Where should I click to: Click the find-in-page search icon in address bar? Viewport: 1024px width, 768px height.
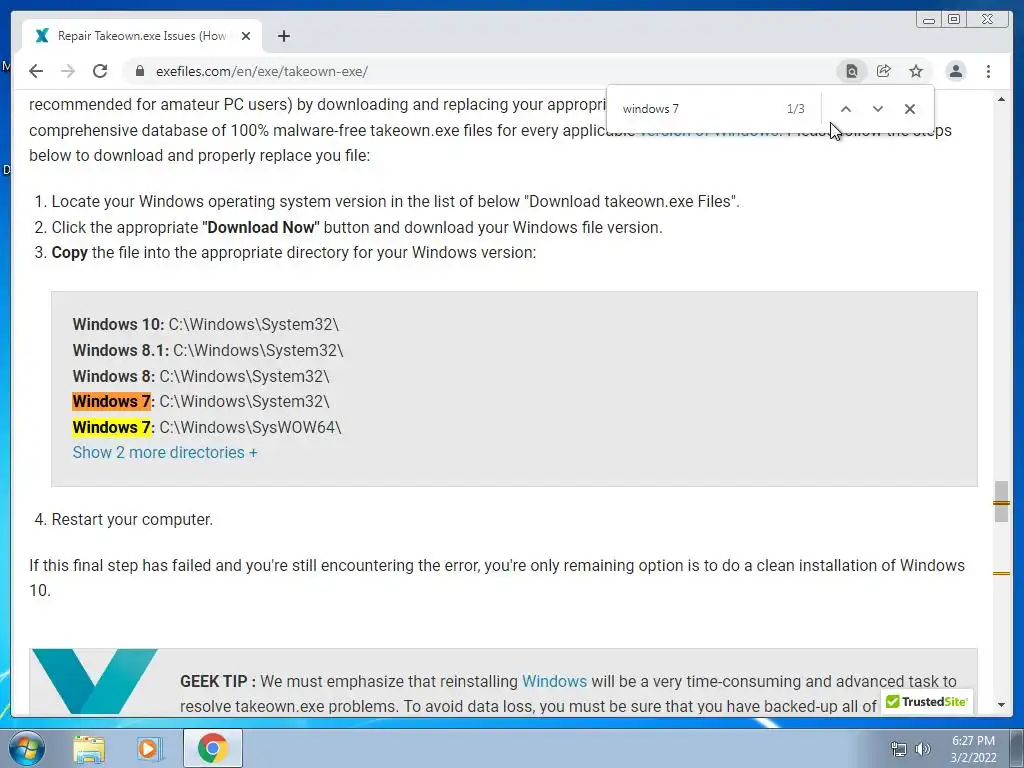(852, 71)
